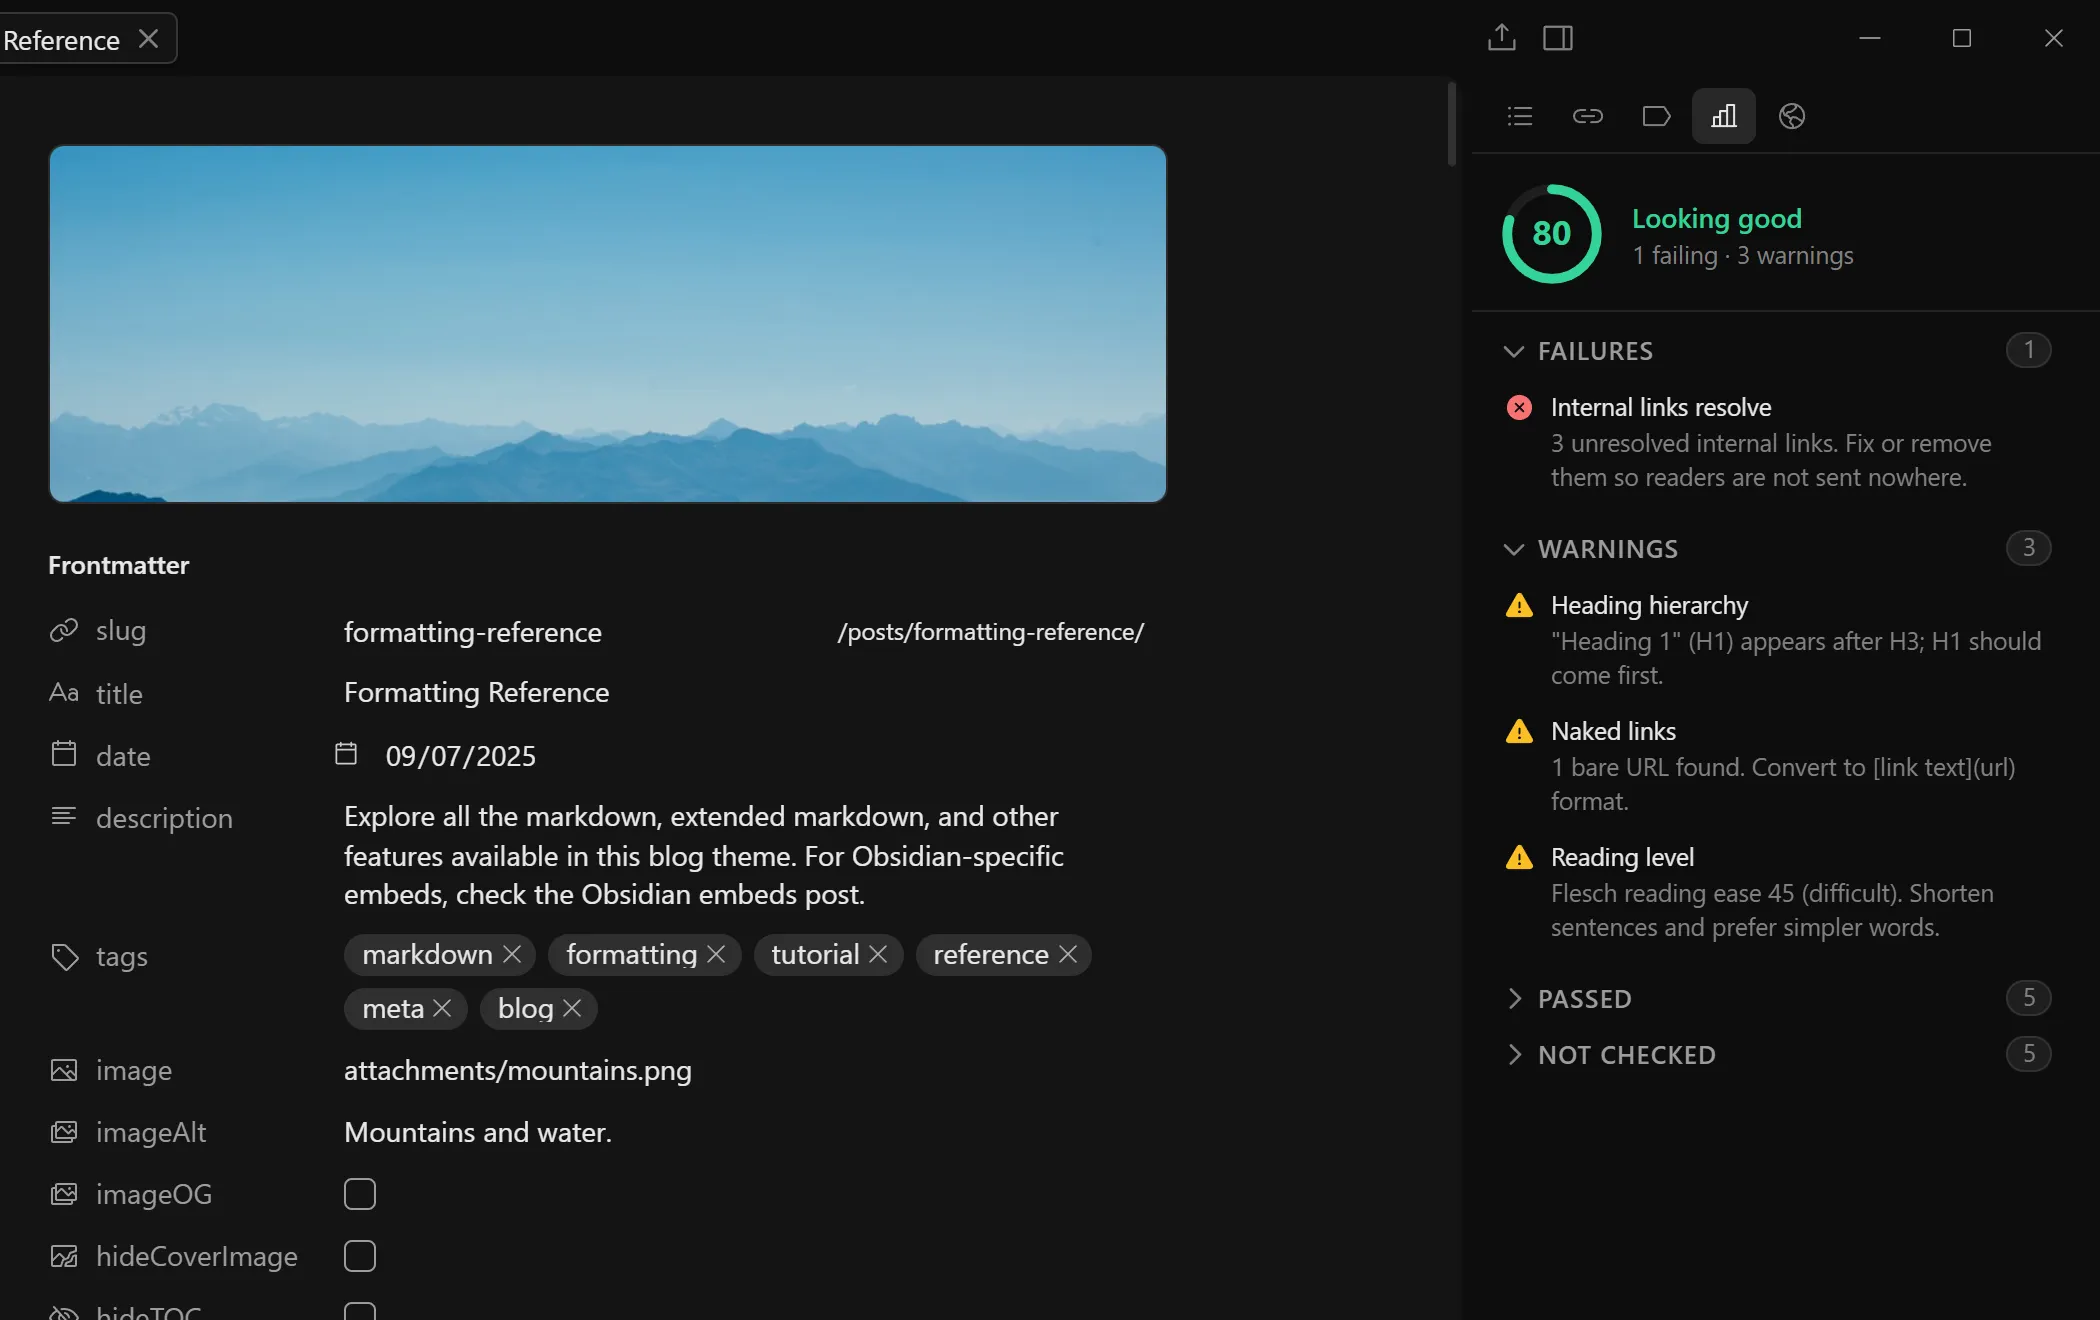This screenshot has height=1320, width=2100.
Task: Remove the tutorial tag
Action: [878, 955]
